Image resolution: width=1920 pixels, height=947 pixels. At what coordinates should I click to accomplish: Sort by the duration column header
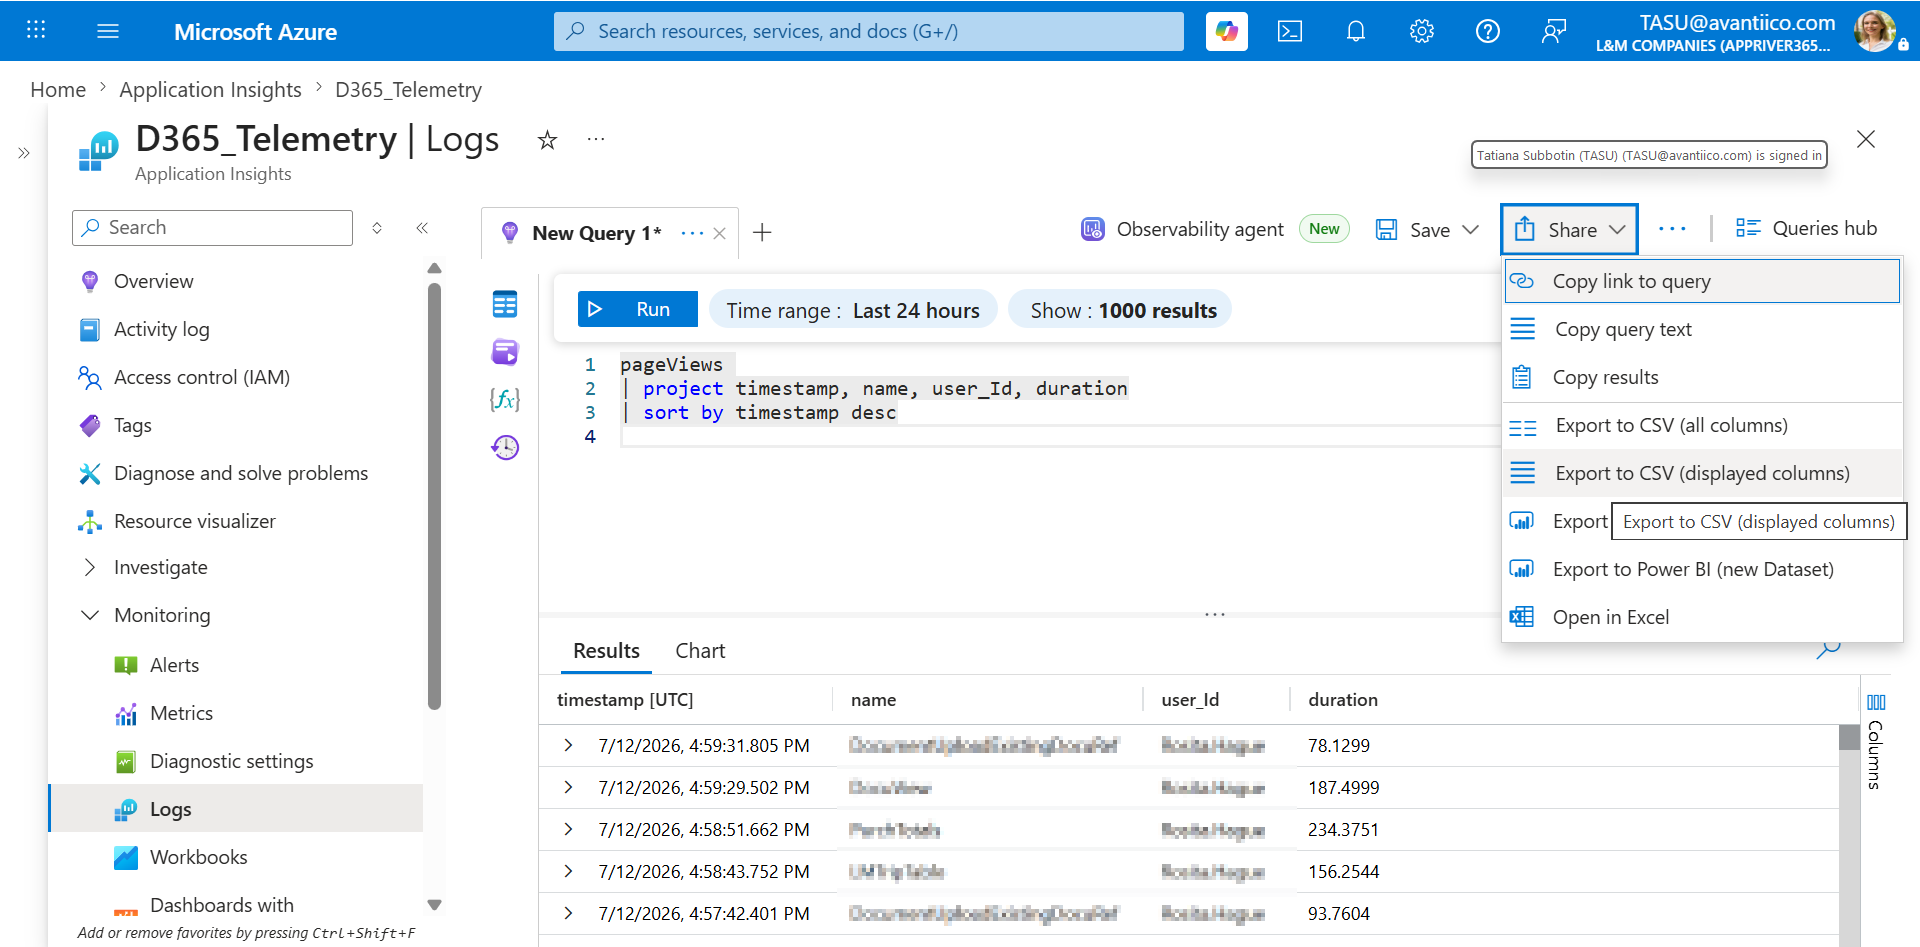point(1343,700)
